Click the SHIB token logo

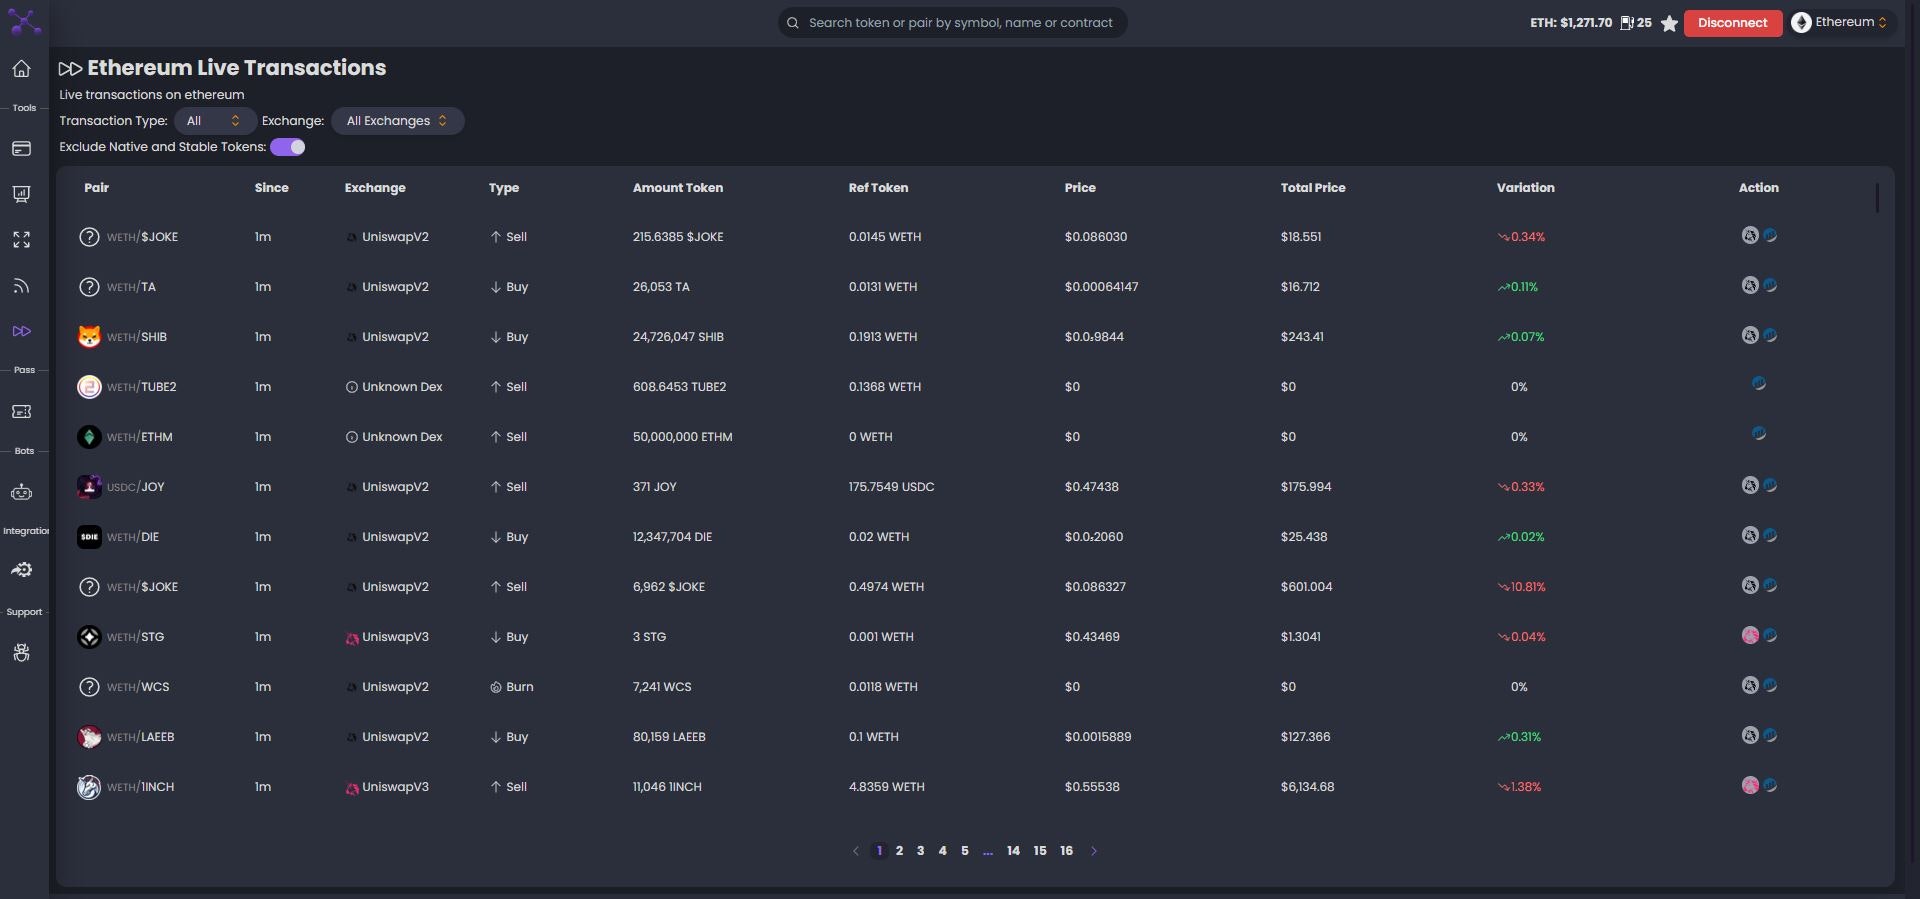click(x=89, y=337)
